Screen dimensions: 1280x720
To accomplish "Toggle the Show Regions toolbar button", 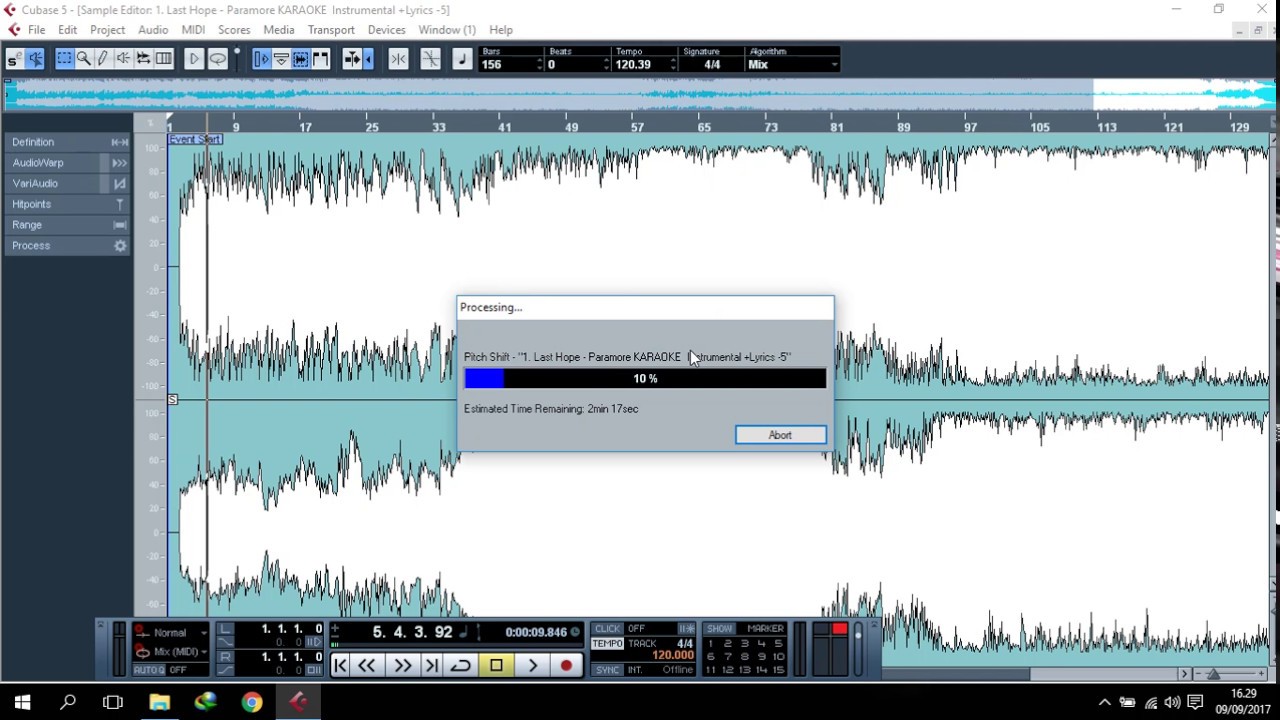I will [x=281, y=60].
